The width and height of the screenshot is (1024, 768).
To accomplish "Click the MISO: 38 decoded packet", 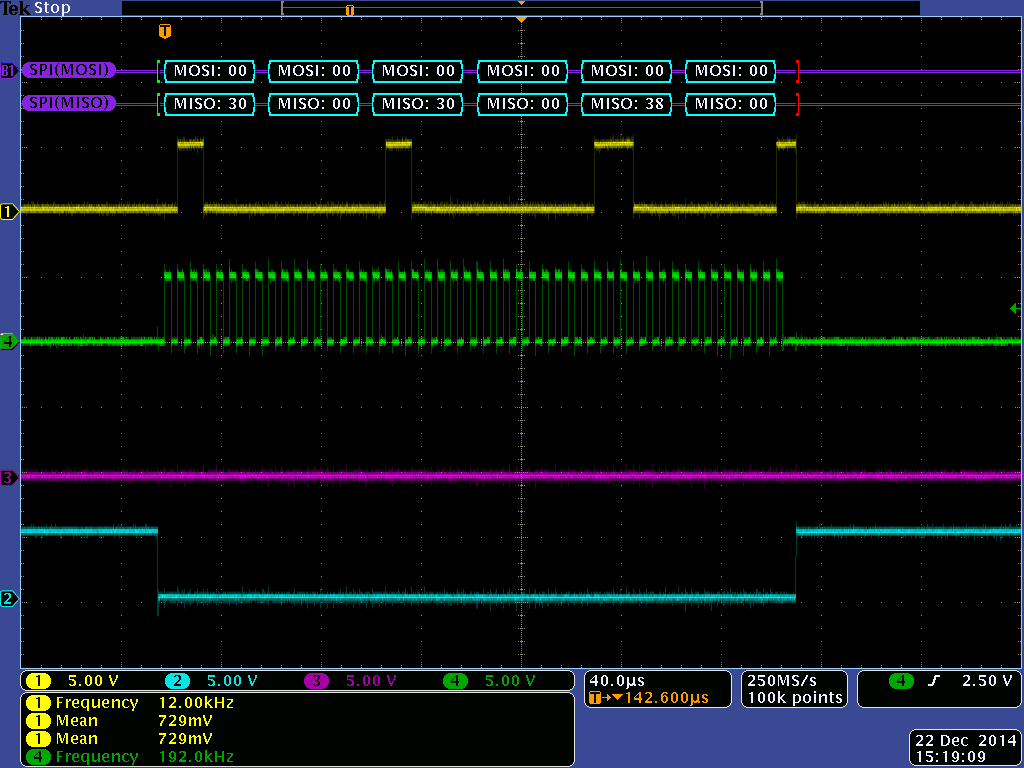I will click(x=626, y=103).
